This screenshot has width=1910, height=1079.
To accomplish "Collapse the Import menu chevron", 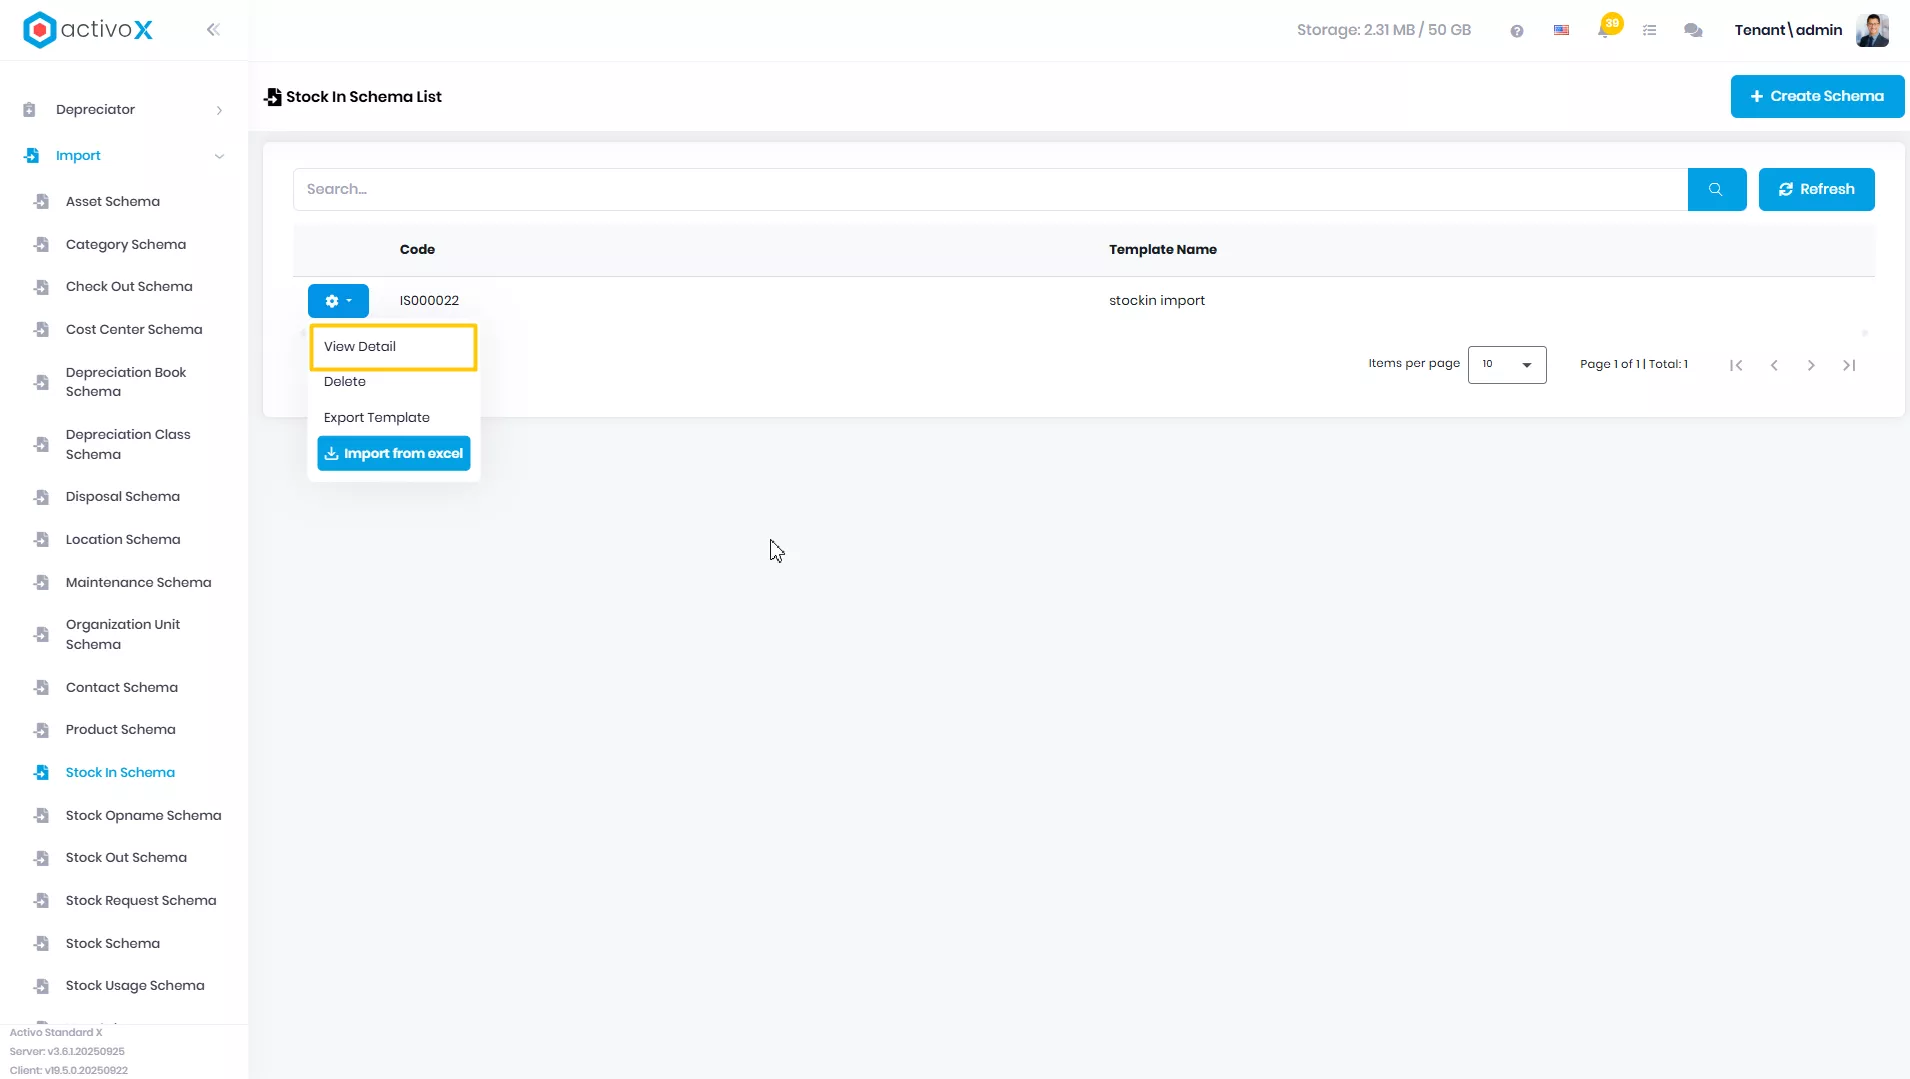I will click(x=219, y=156).
